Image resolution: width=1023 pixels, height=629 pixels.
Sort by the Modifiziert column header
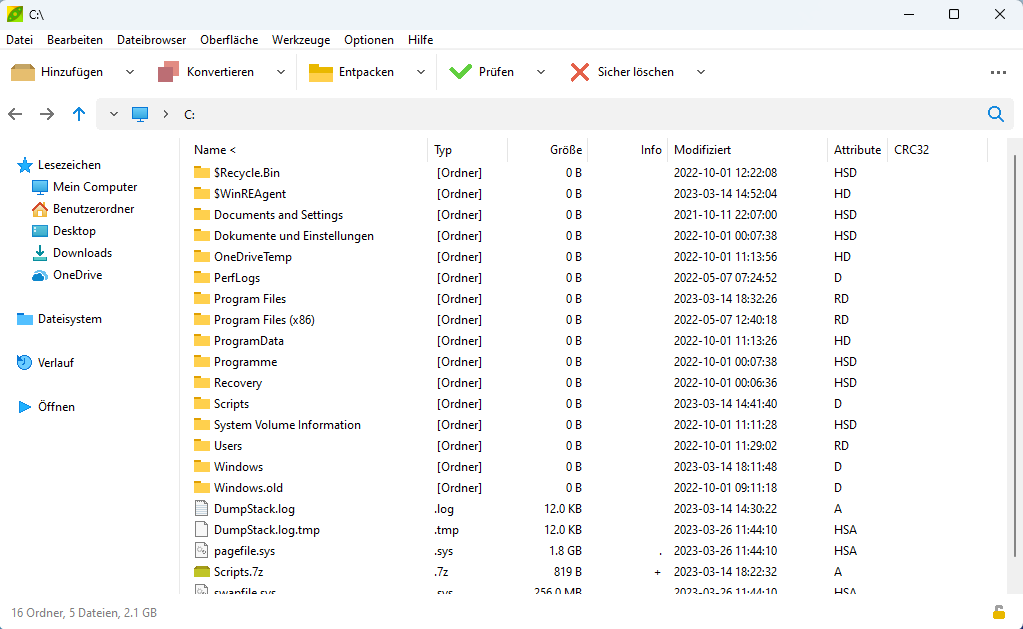pyautogui.click(x=702, y=150)
